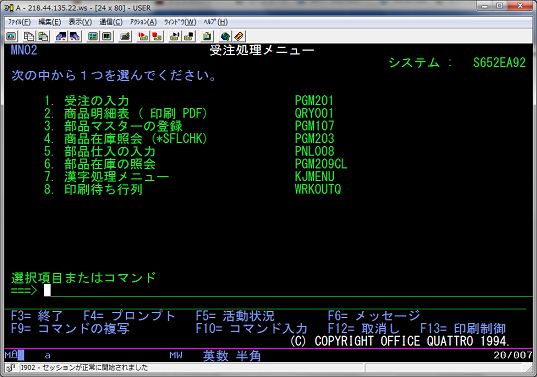Click the Paste clipboard toolbar icon
The width and height of the screenshot is (537, 377).
pos(43,36)
